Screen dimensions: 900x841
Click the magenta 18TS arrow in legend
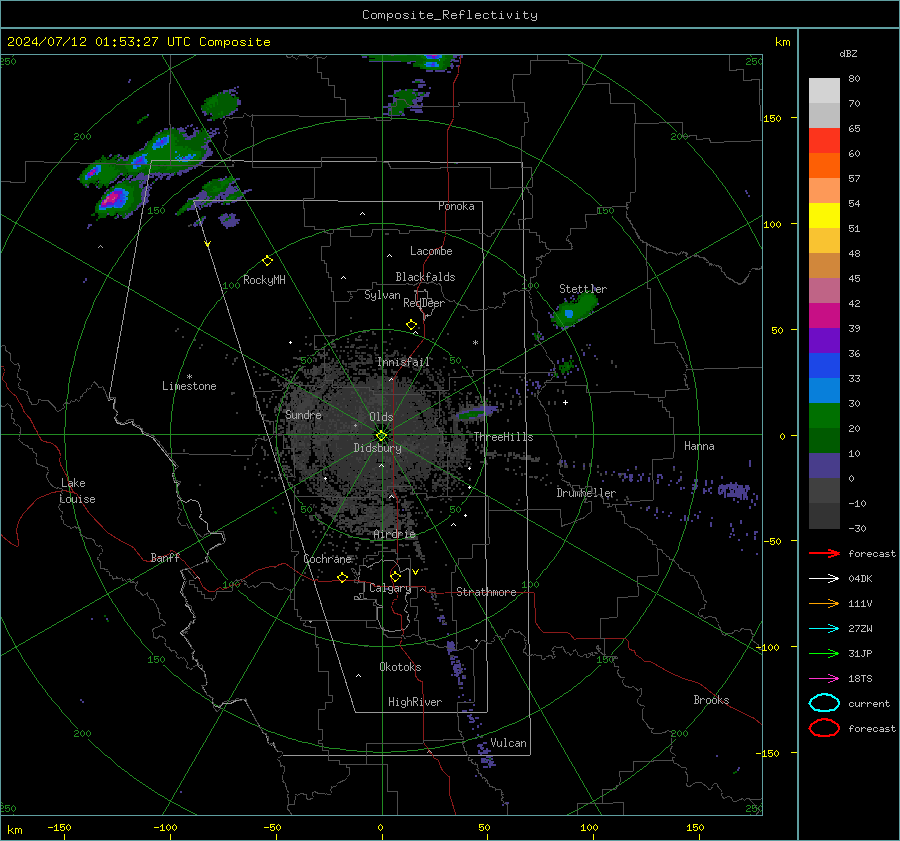(824, 679)
